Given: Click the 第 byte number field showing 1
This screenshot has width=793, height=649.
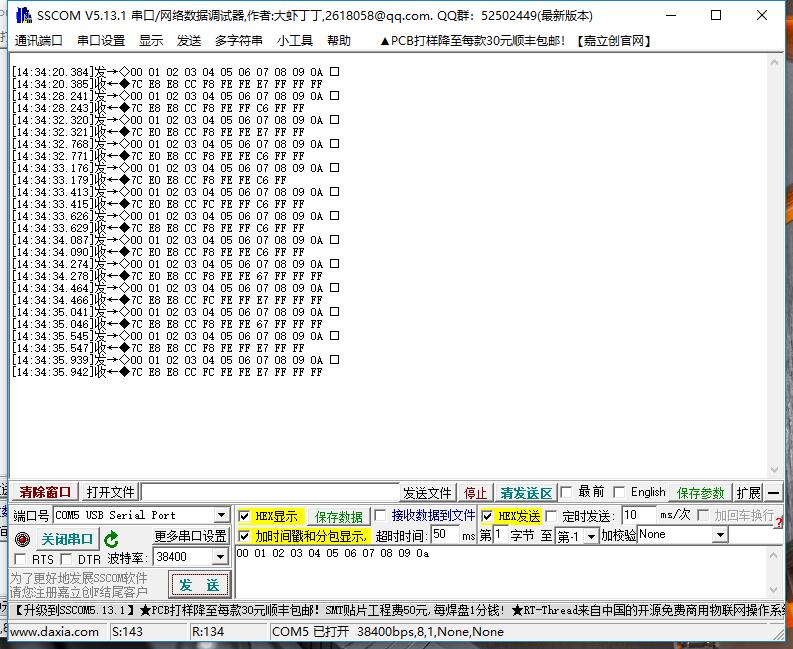Looking at the screenshot, I should [x=500, y=534].
